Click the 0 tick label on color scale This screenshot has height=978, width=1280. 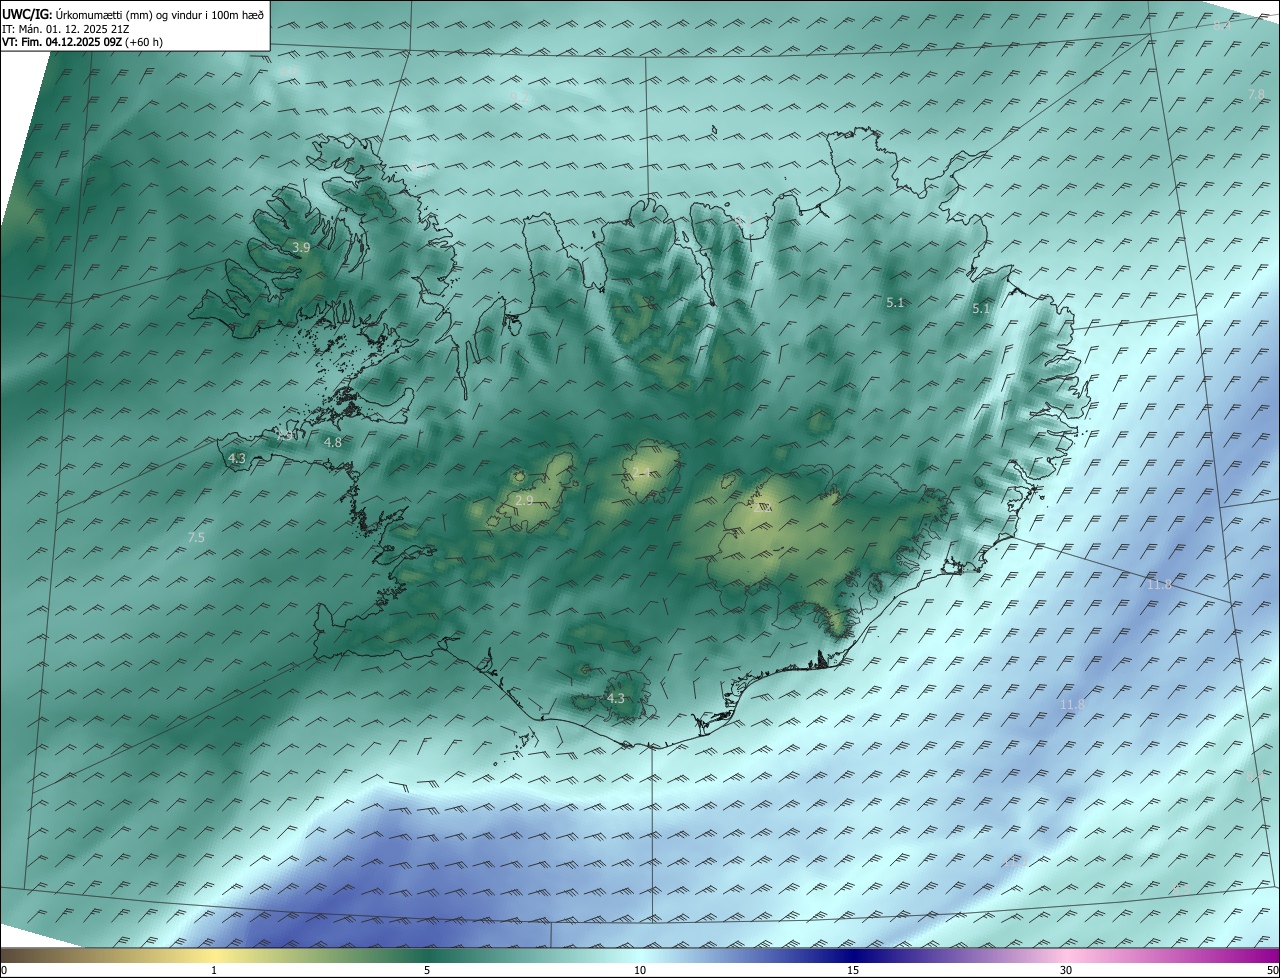[x=4, y=970]
